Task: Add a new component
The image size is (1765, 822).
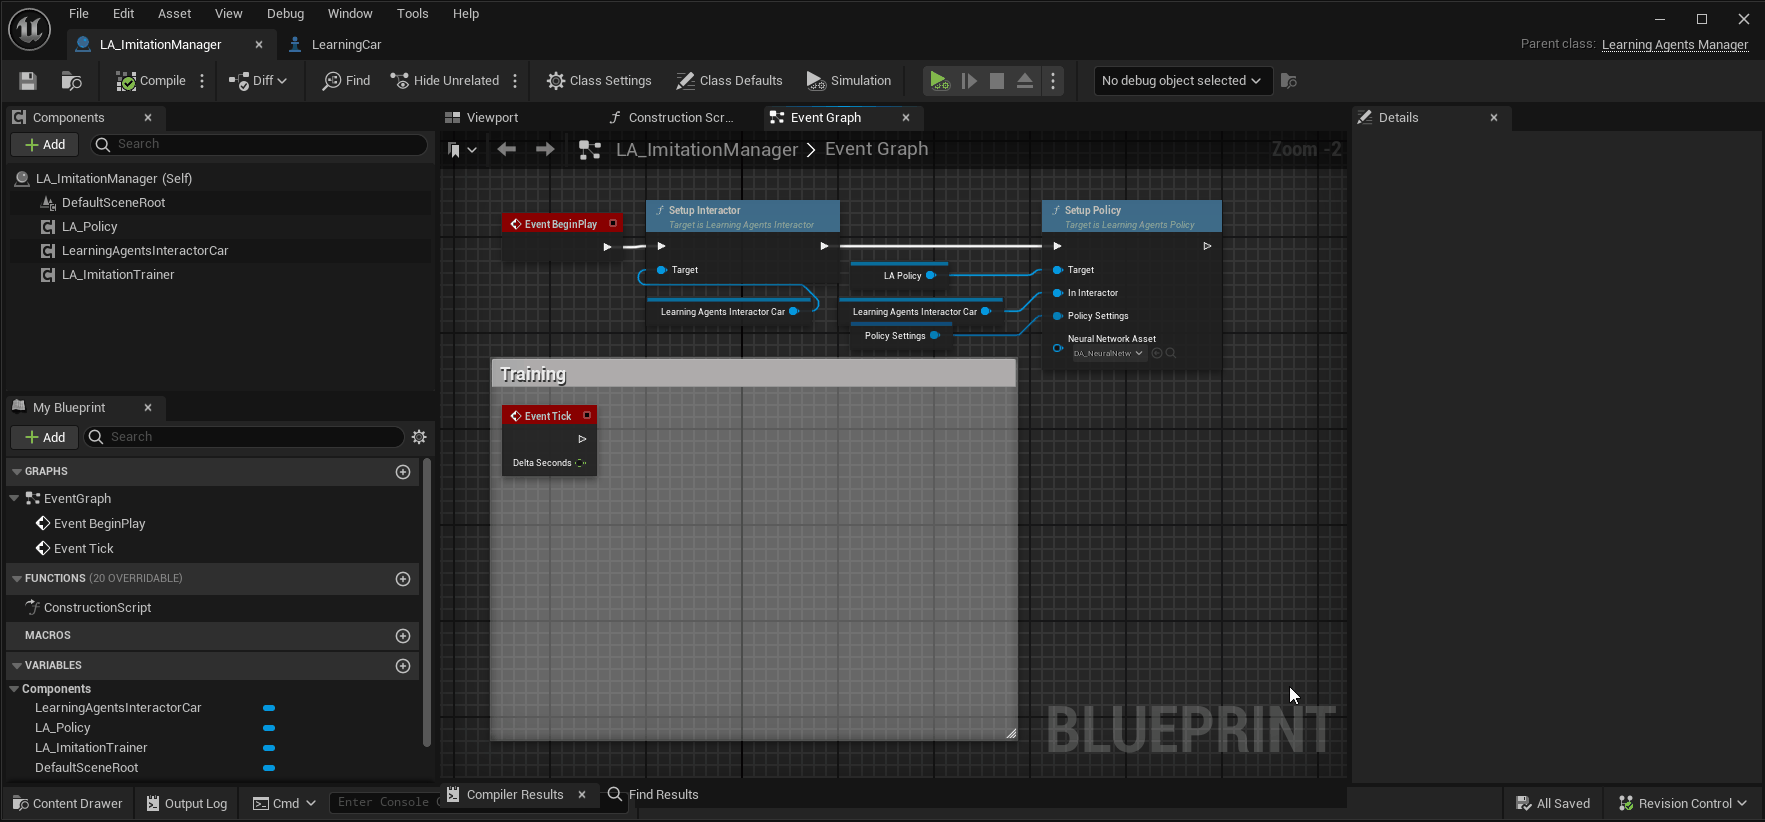Action: click(45, 145)
